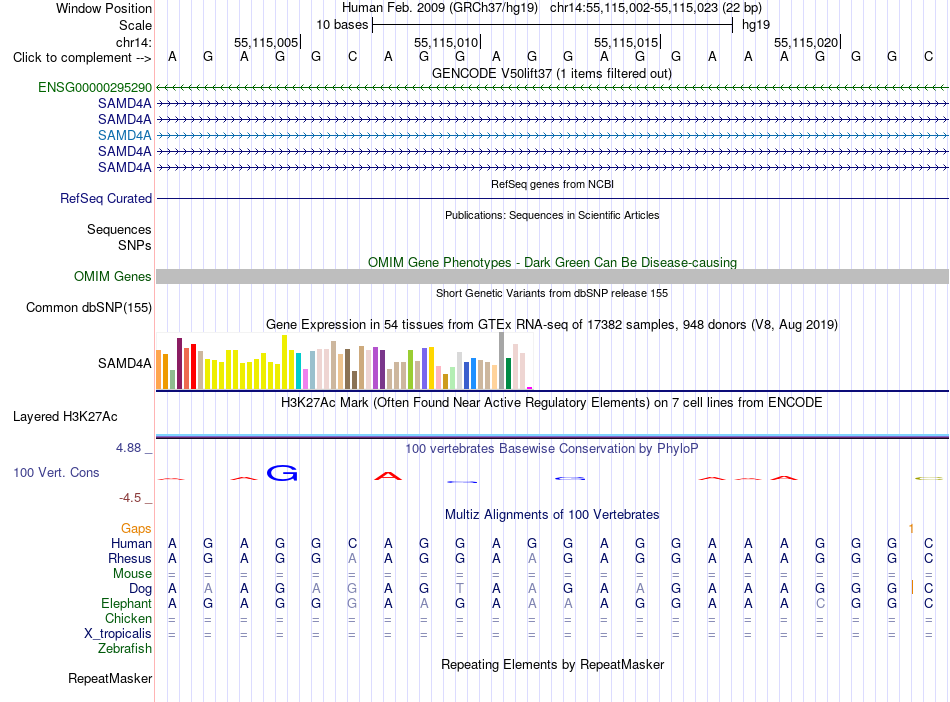Click the gray OMIM Genes bar
The height and width of the screenshot is (702, 950).
click(552, 277)
